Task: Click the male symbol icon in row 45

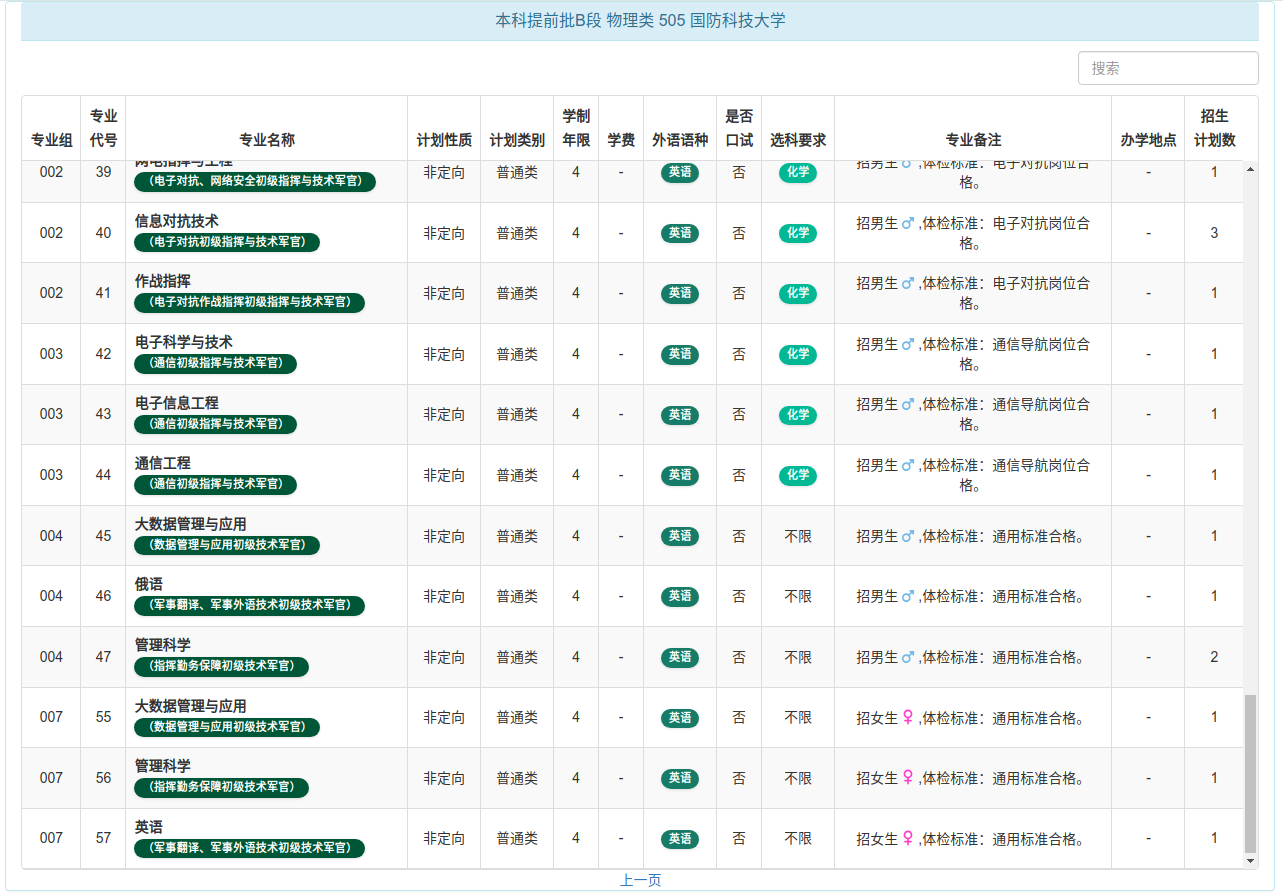Action: 908,536
